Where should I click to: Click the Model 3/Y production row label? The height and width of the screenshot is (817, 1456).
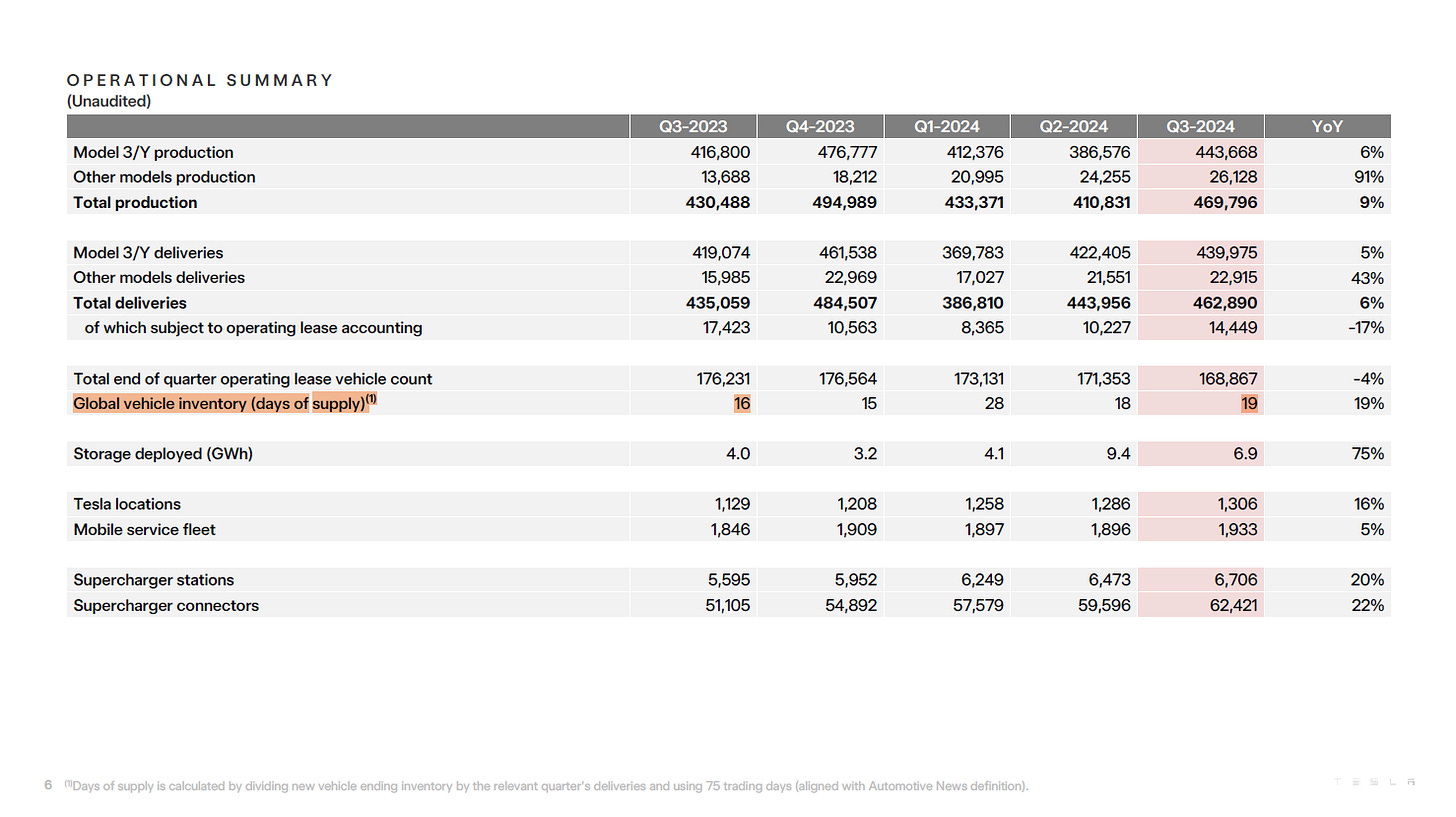(x=153, y=152)
